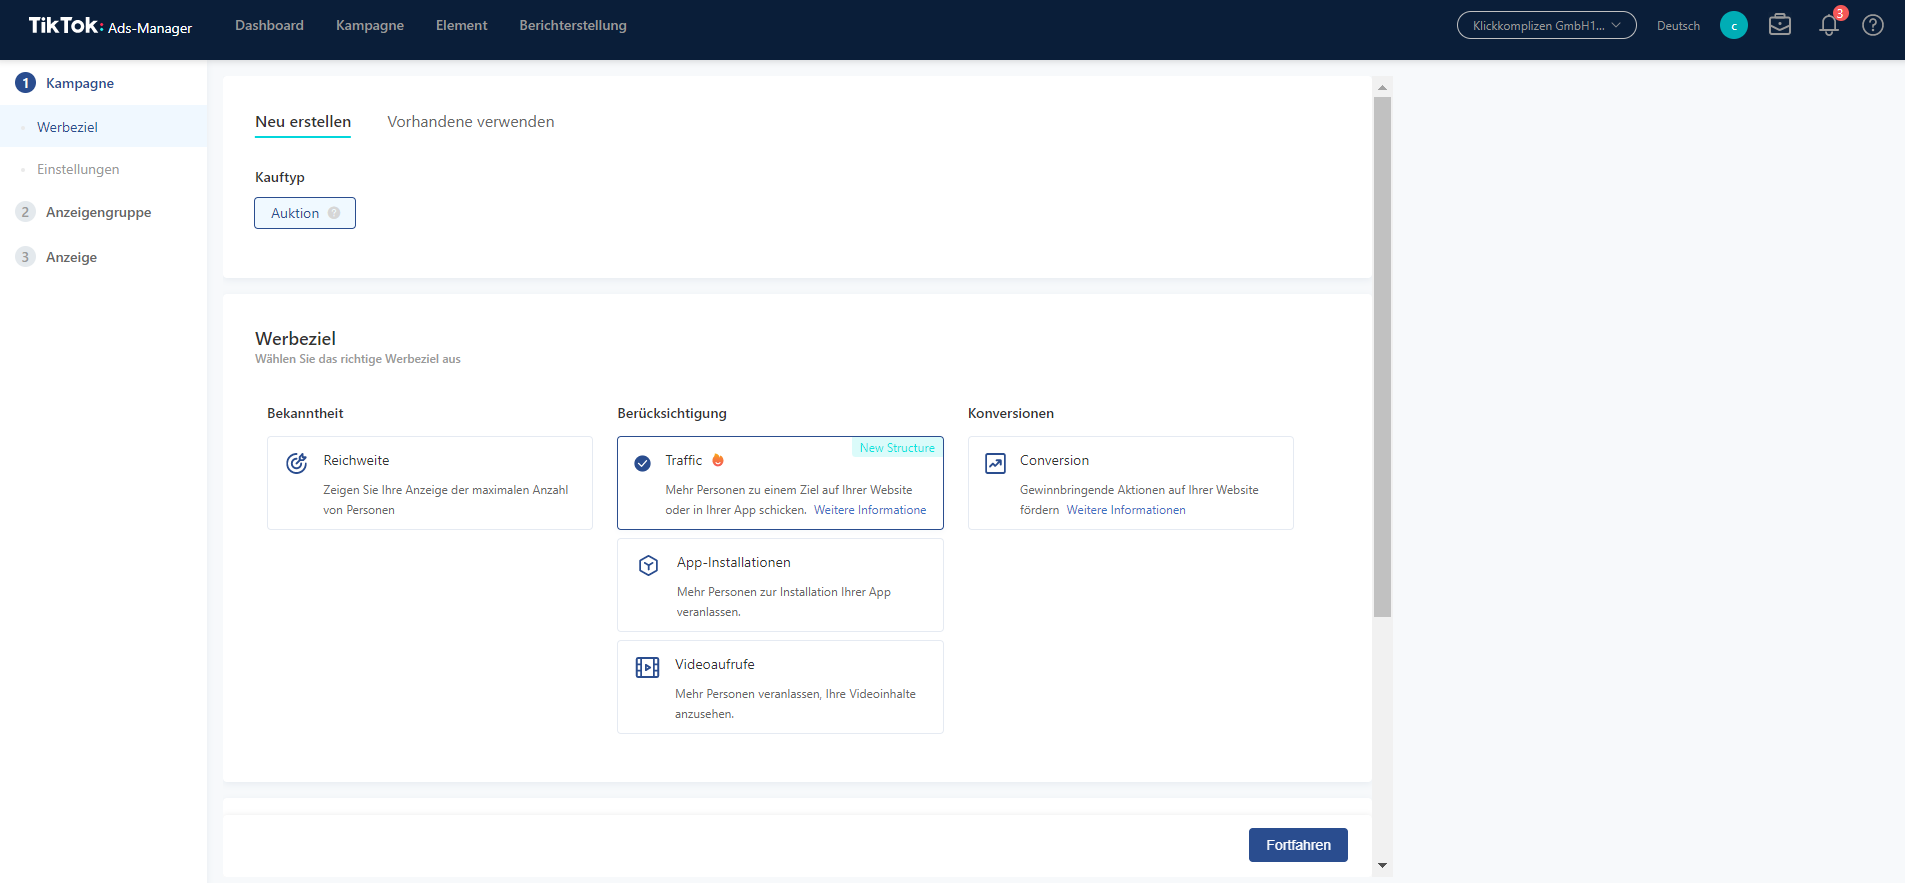The height and width of the screenshot is (883, 1905).
Task: Open the notifications bell icon
Action: click(1829, 25)
